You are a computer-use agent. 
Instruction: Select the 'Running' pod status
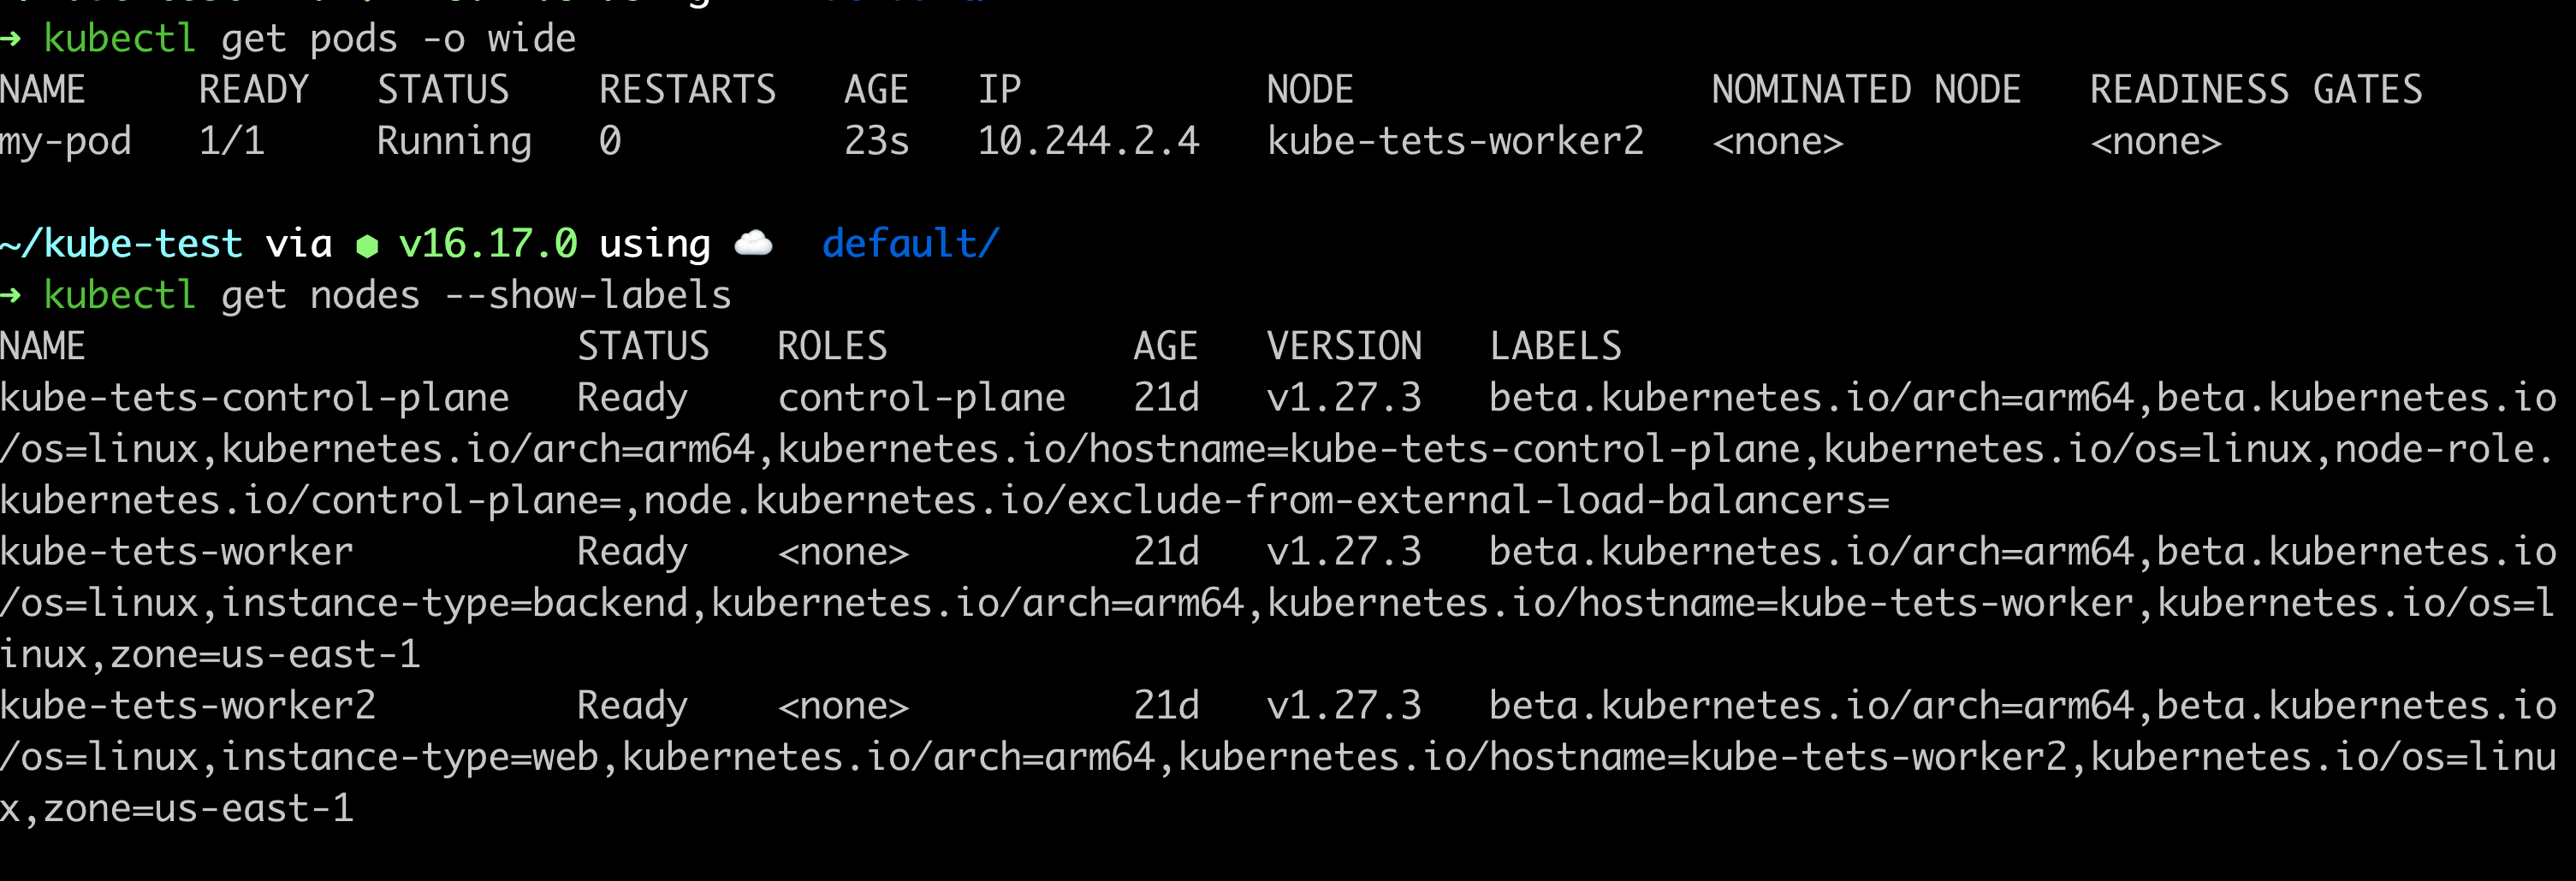[454, 142]
